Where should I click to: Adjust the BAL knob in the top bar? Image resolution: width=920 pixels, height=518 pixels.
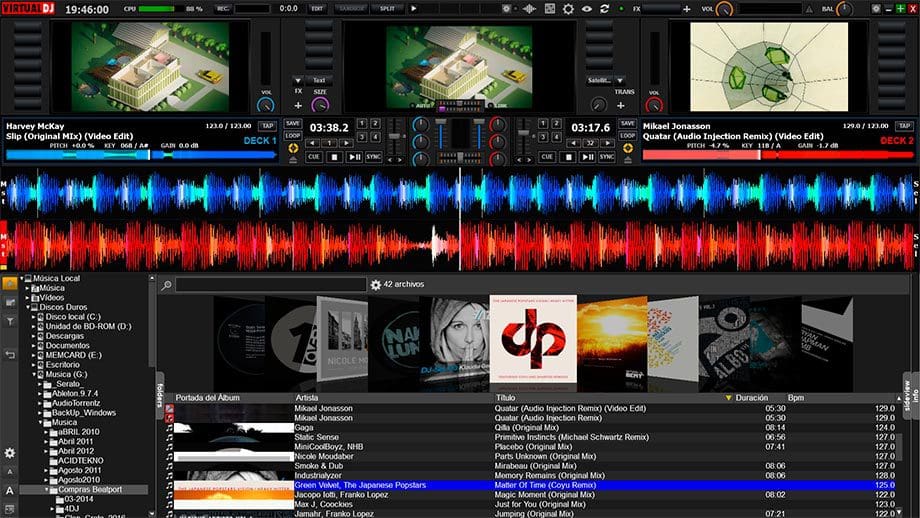click(x=844, y=9)
